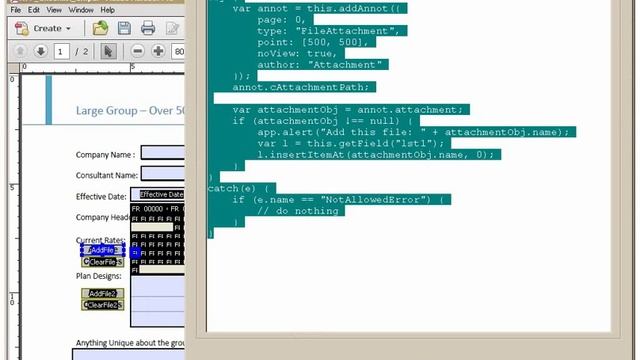Viewport: 640px width, 360px height.
Task: Open the Edit menu
Action: tap(34, 10)
